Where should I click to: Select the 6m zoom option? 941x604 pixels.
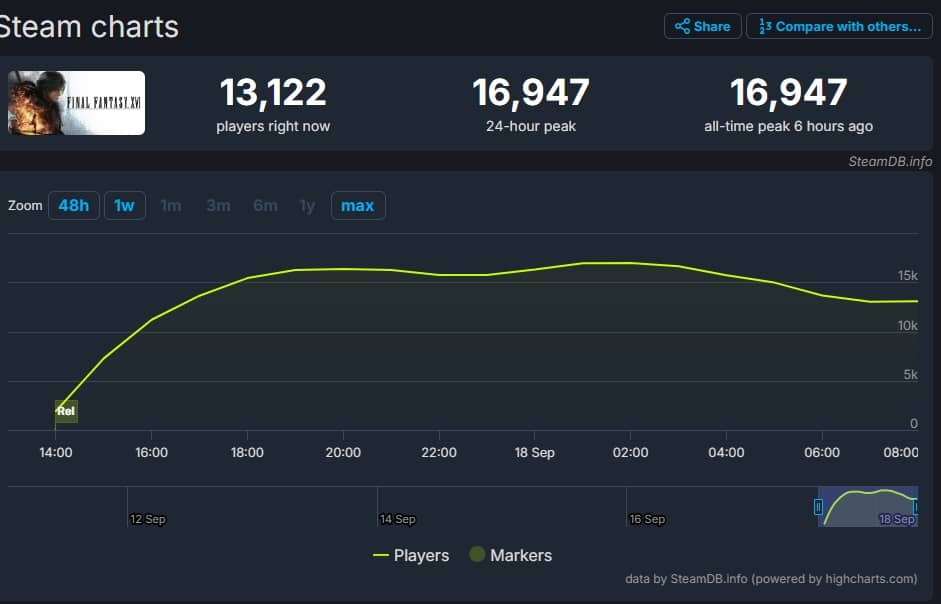(x=265, y=206)
